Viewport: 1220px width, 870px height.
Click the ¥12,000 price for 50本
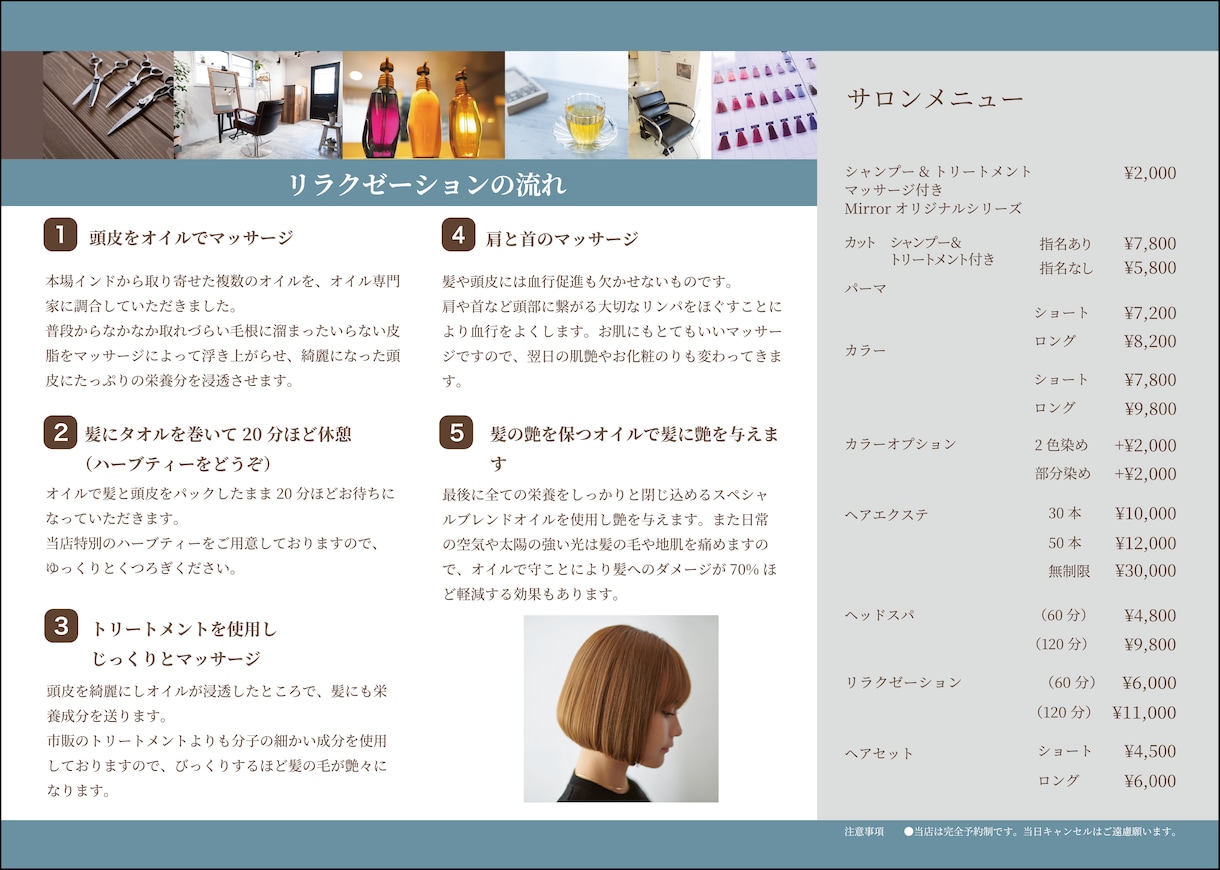point(1146,543)
